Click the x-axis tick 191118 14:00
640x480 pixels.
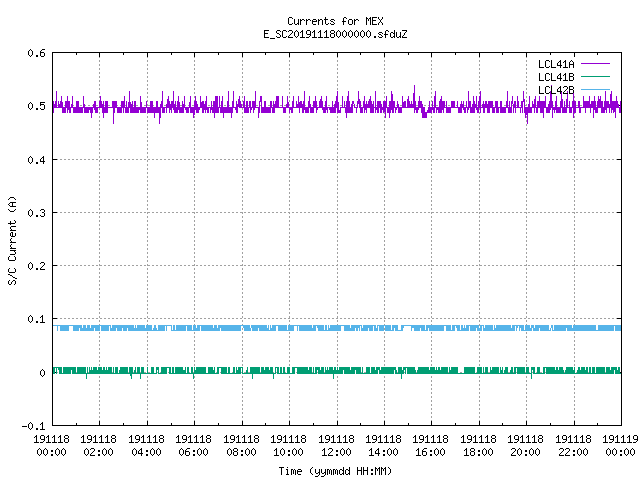coord(383,446)
